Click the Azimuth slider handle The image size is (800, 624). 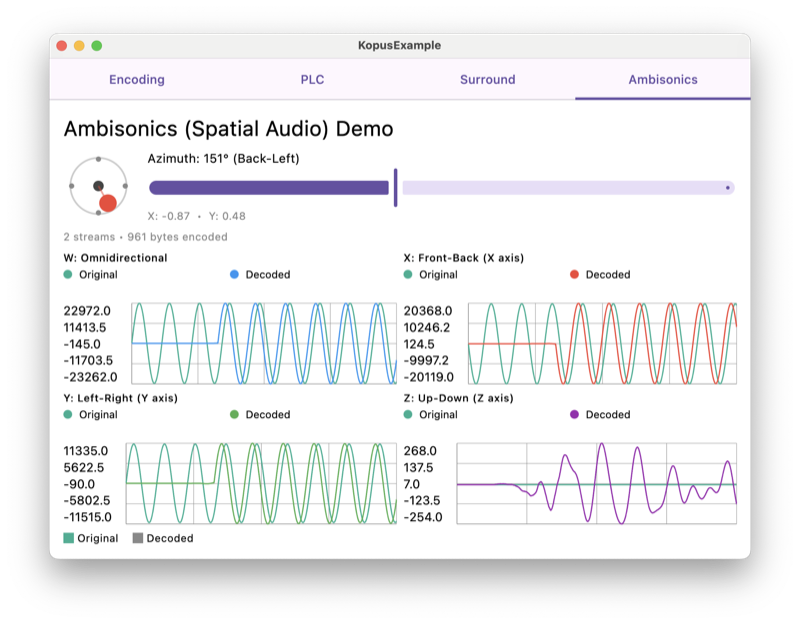pyautogui.click(x=396, y=186)
